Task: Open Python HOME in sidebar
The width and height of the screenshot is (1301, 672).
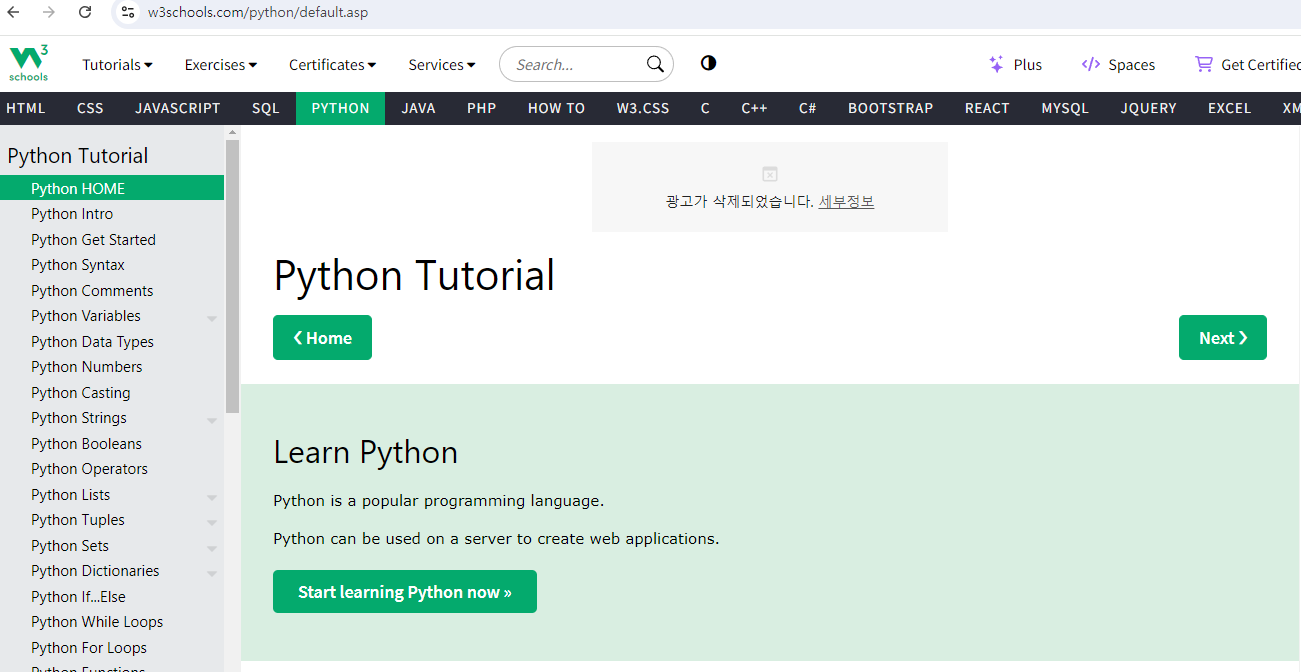Action: pyautogui.click(x=112, y=188)
